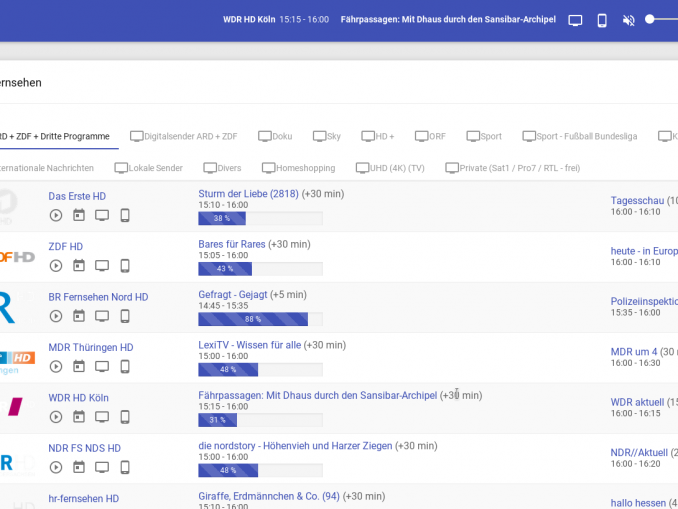
Task: Switch WDR HD Köln on TV
Action: point(102,417)
